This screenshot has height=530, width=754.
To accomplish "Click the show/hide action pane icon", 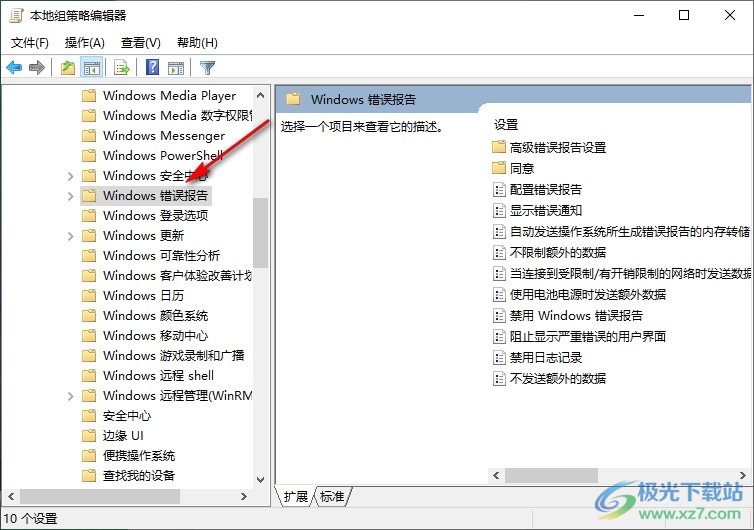I will point(176,68).
